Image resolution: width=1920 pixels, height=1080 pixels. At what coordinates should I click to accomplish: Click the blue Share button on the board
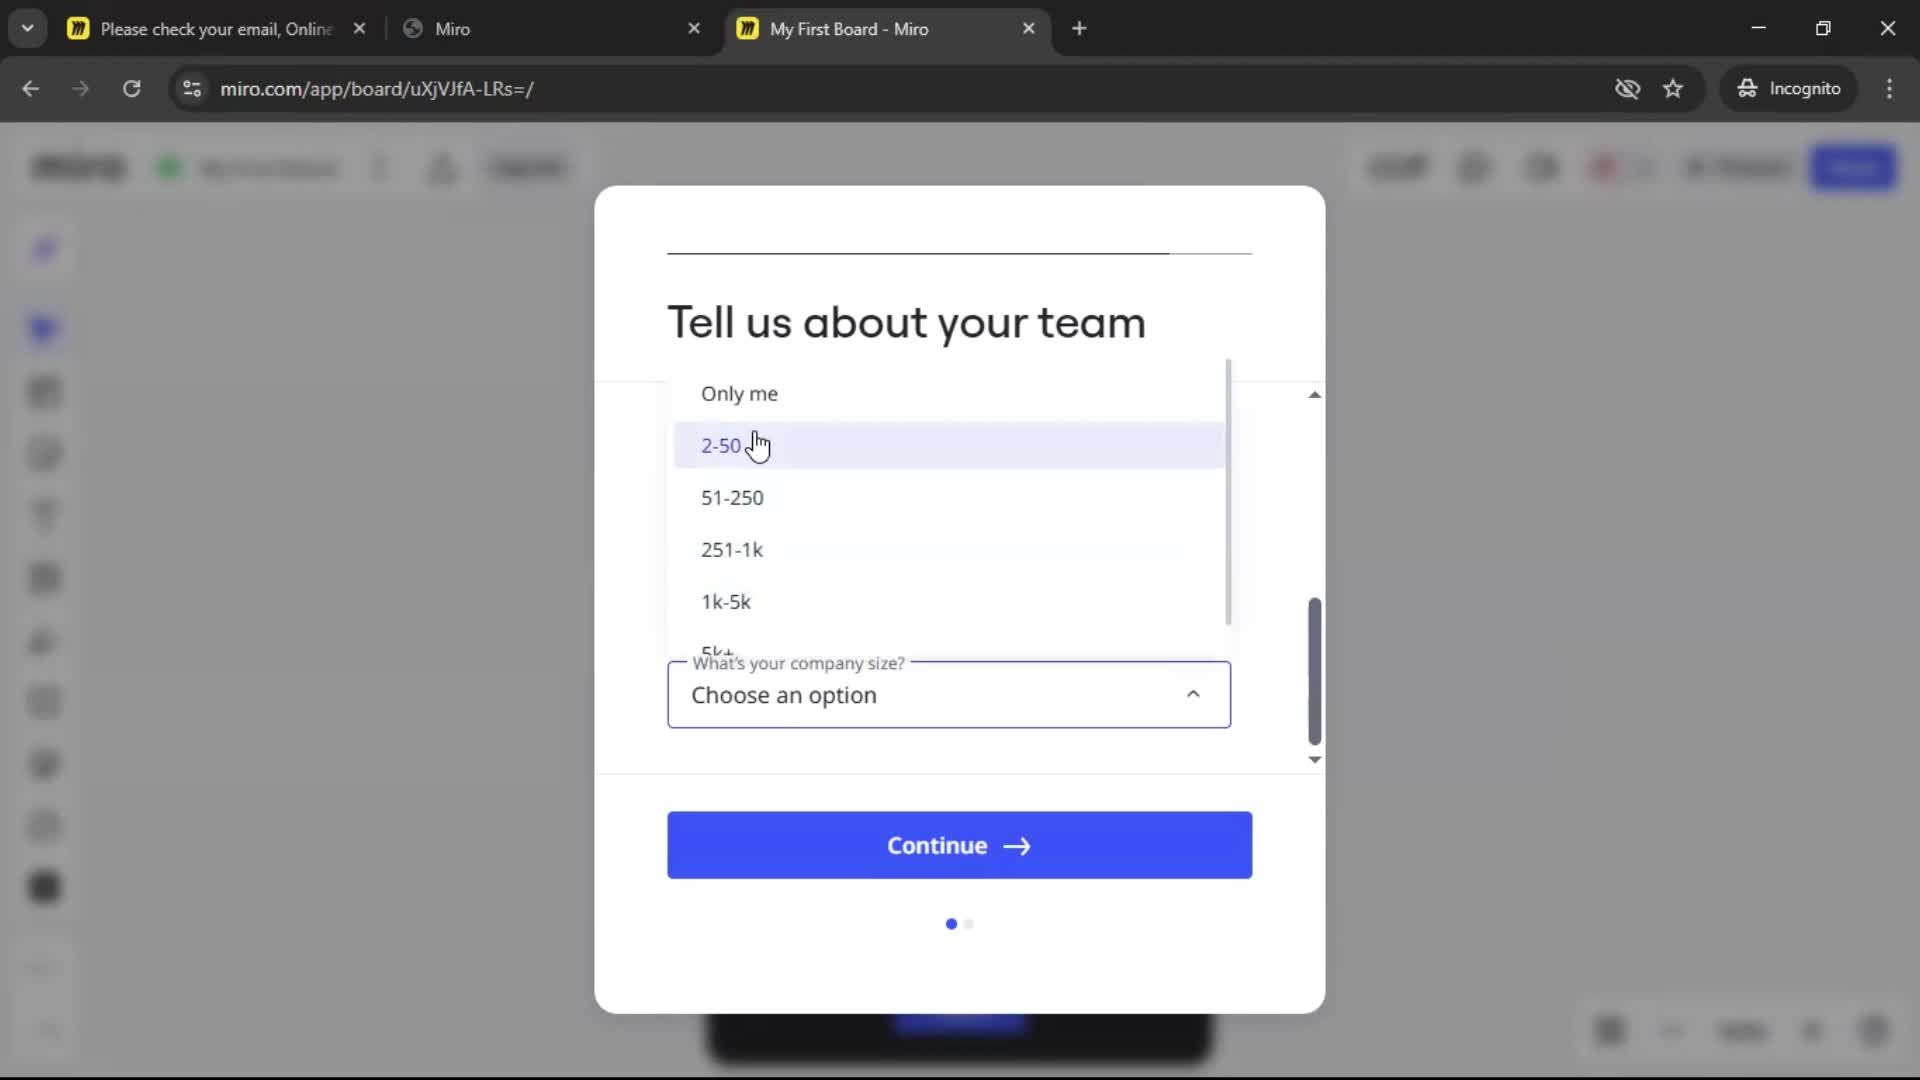(1853, 167)
